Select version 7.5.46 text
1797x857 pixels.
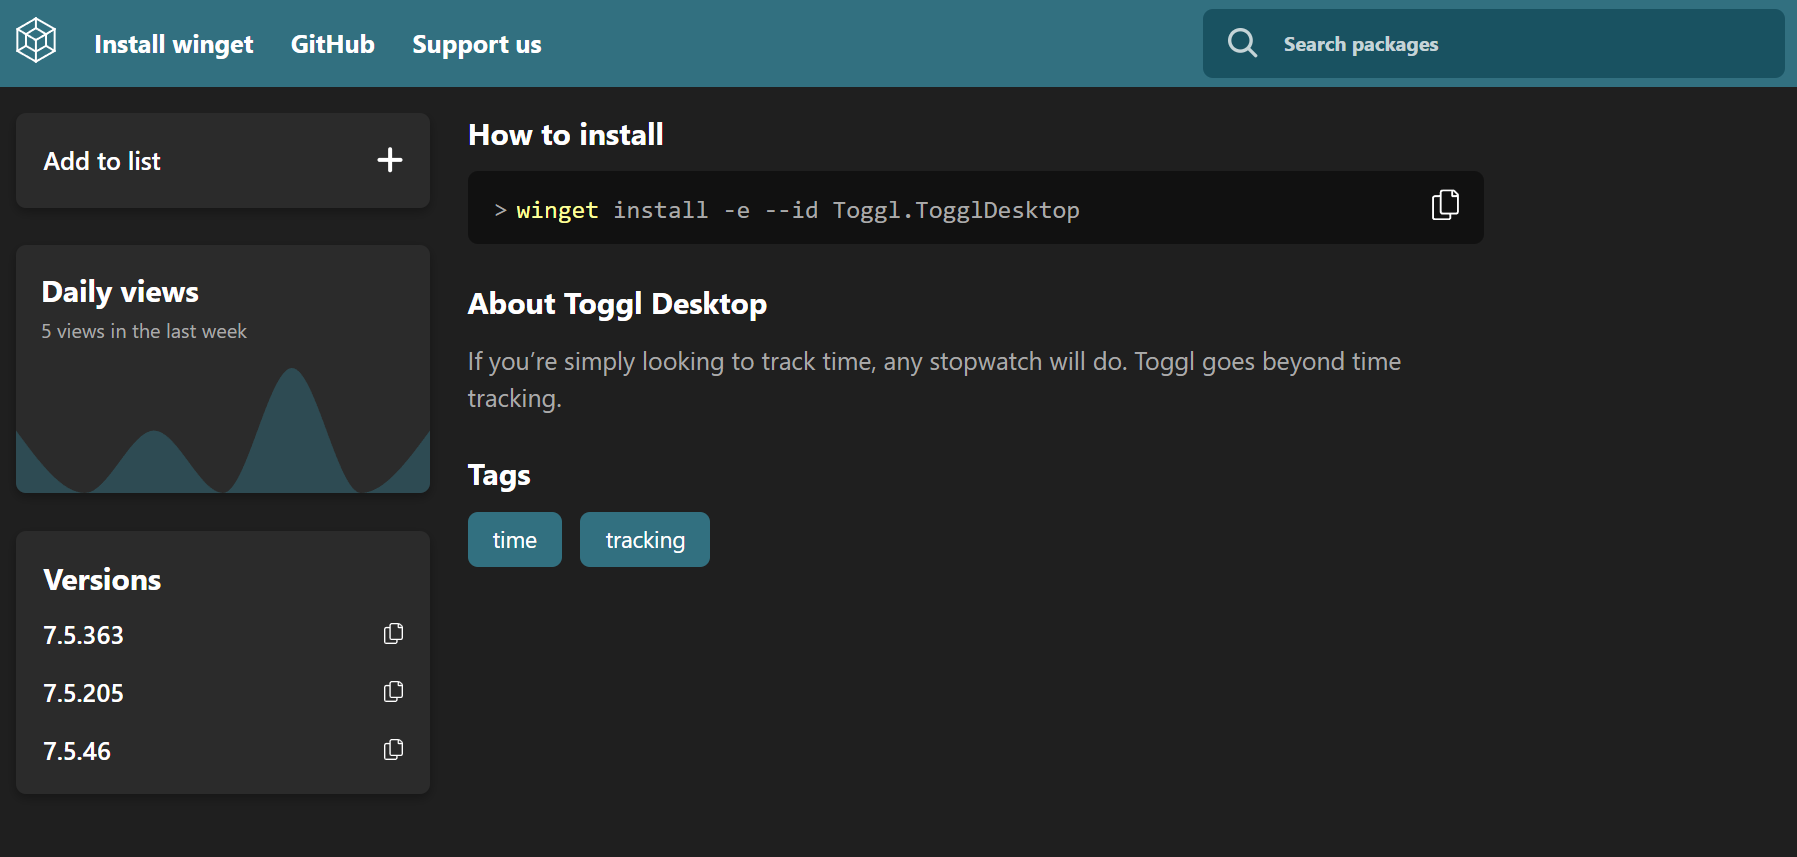[77, 751]
